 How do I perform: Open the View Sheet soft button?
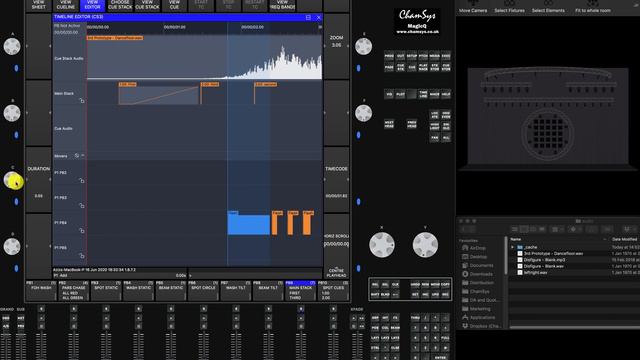coord(38,5)
